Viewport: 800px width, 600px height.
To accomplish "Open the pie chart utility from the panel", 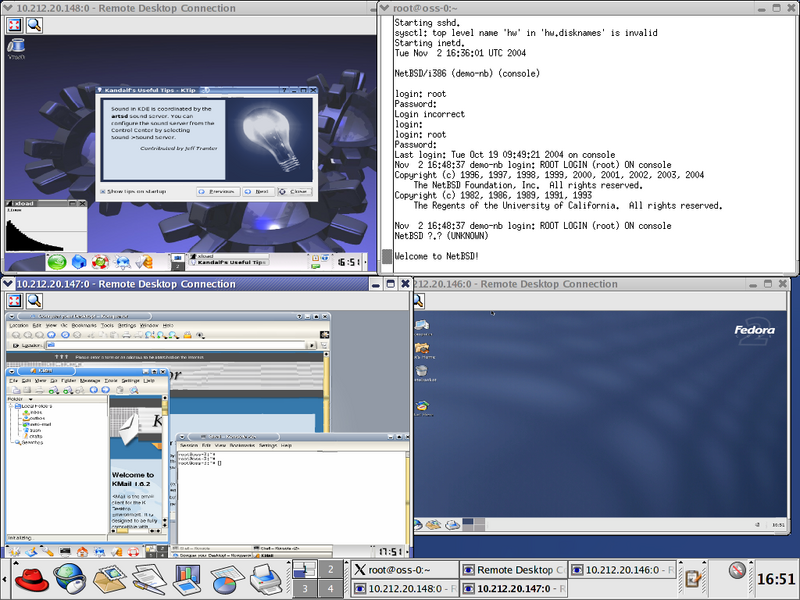I will [x=223, y=578].
